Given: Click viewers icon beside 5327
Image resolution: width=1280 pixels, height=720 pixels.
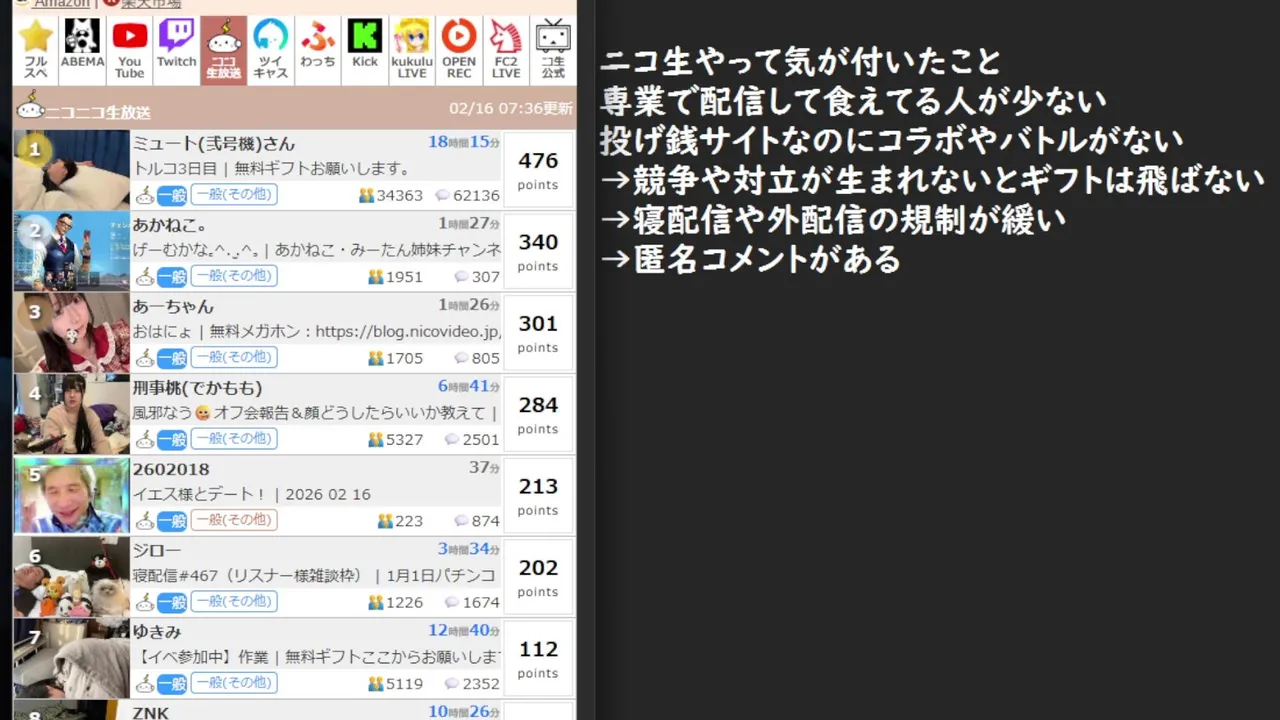Looking at the screenshot, I should point(376,439).
